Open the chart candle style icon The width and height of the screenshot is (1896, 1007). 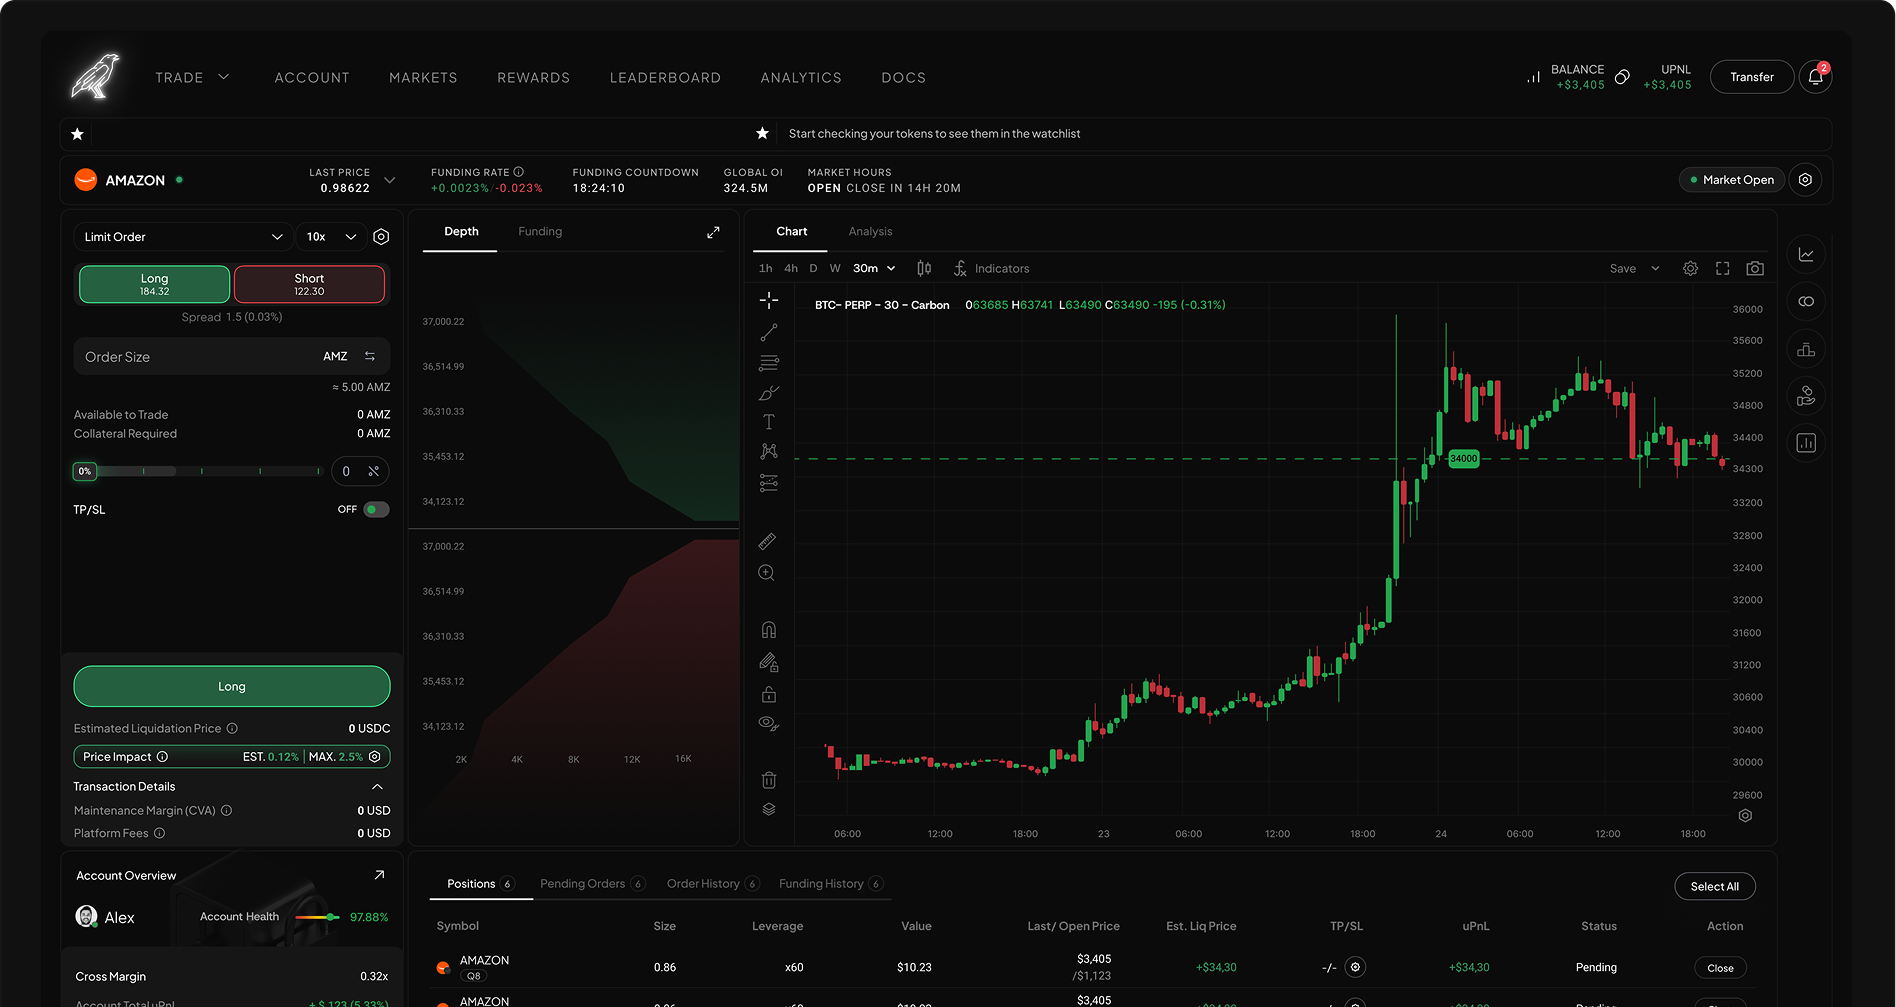tap(924, 268)
